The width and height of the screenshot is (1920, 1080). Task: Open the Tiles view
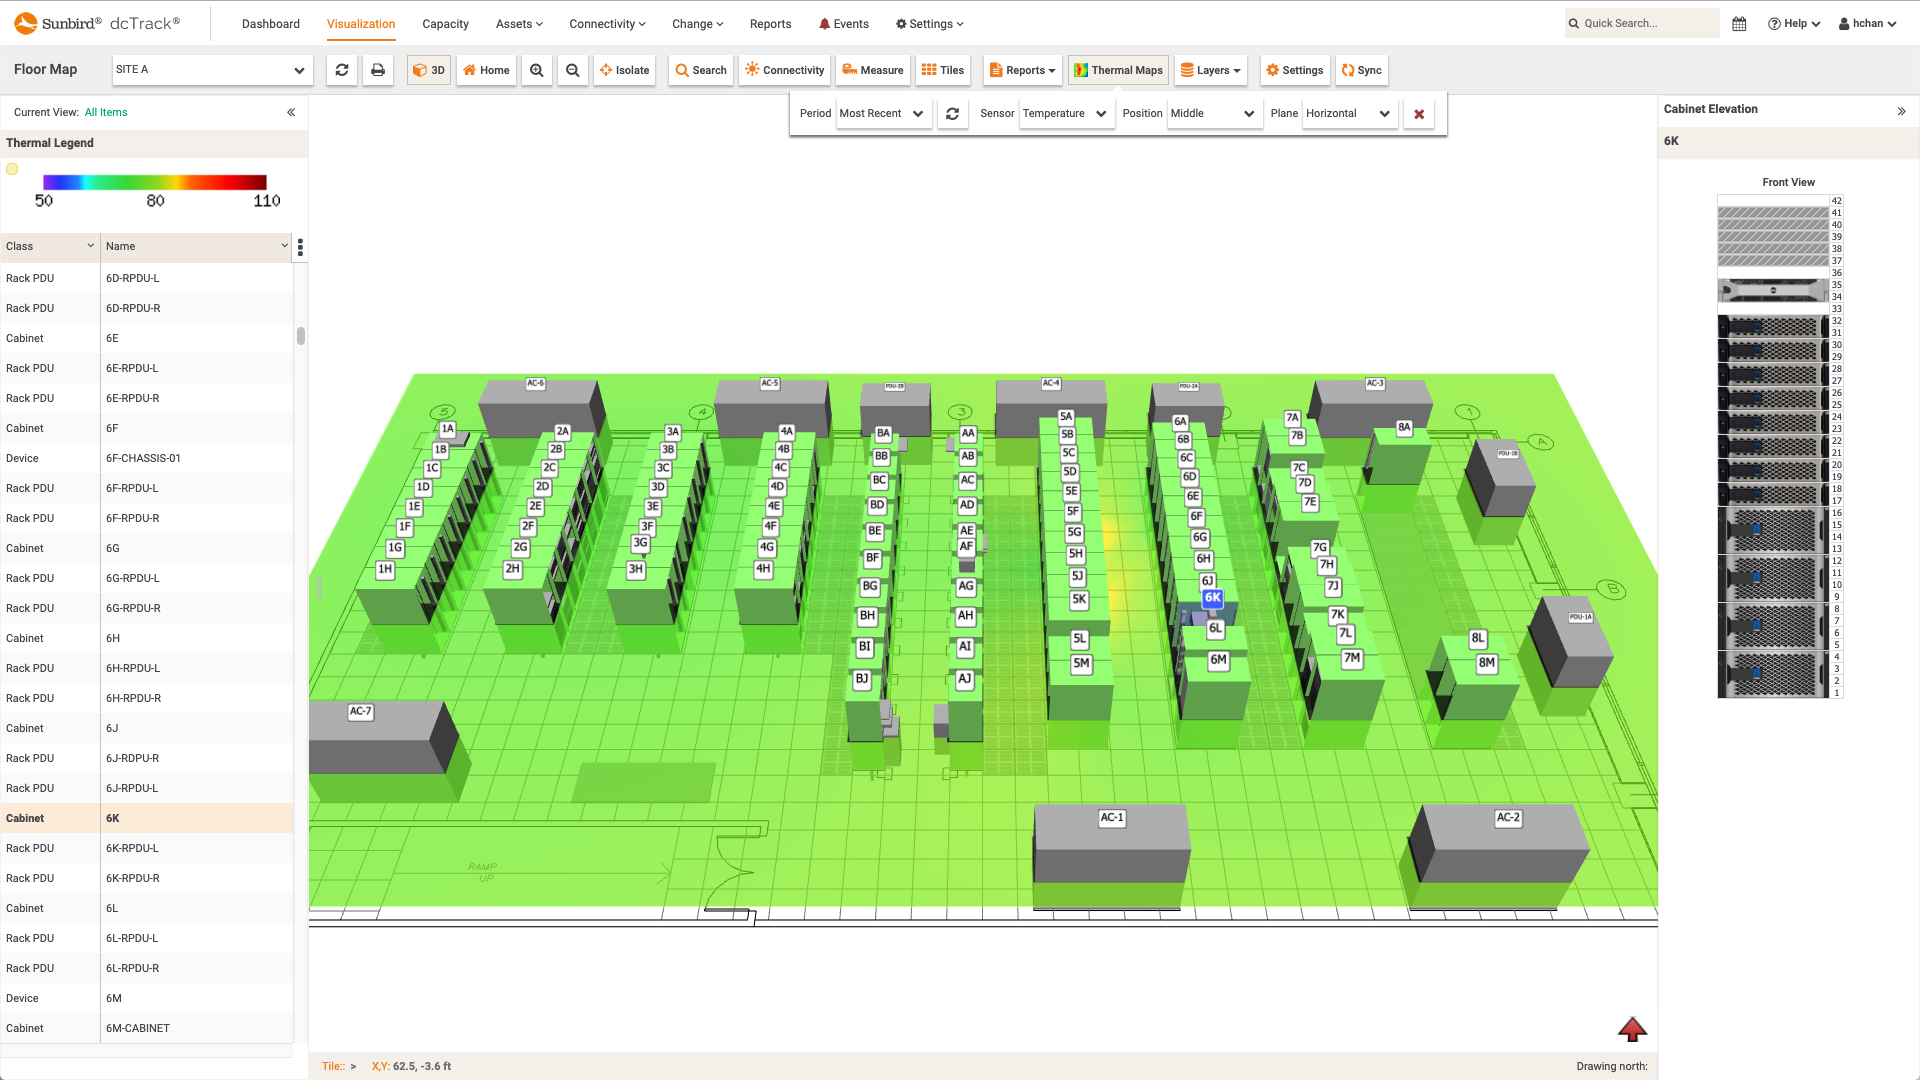pos(942,70)
